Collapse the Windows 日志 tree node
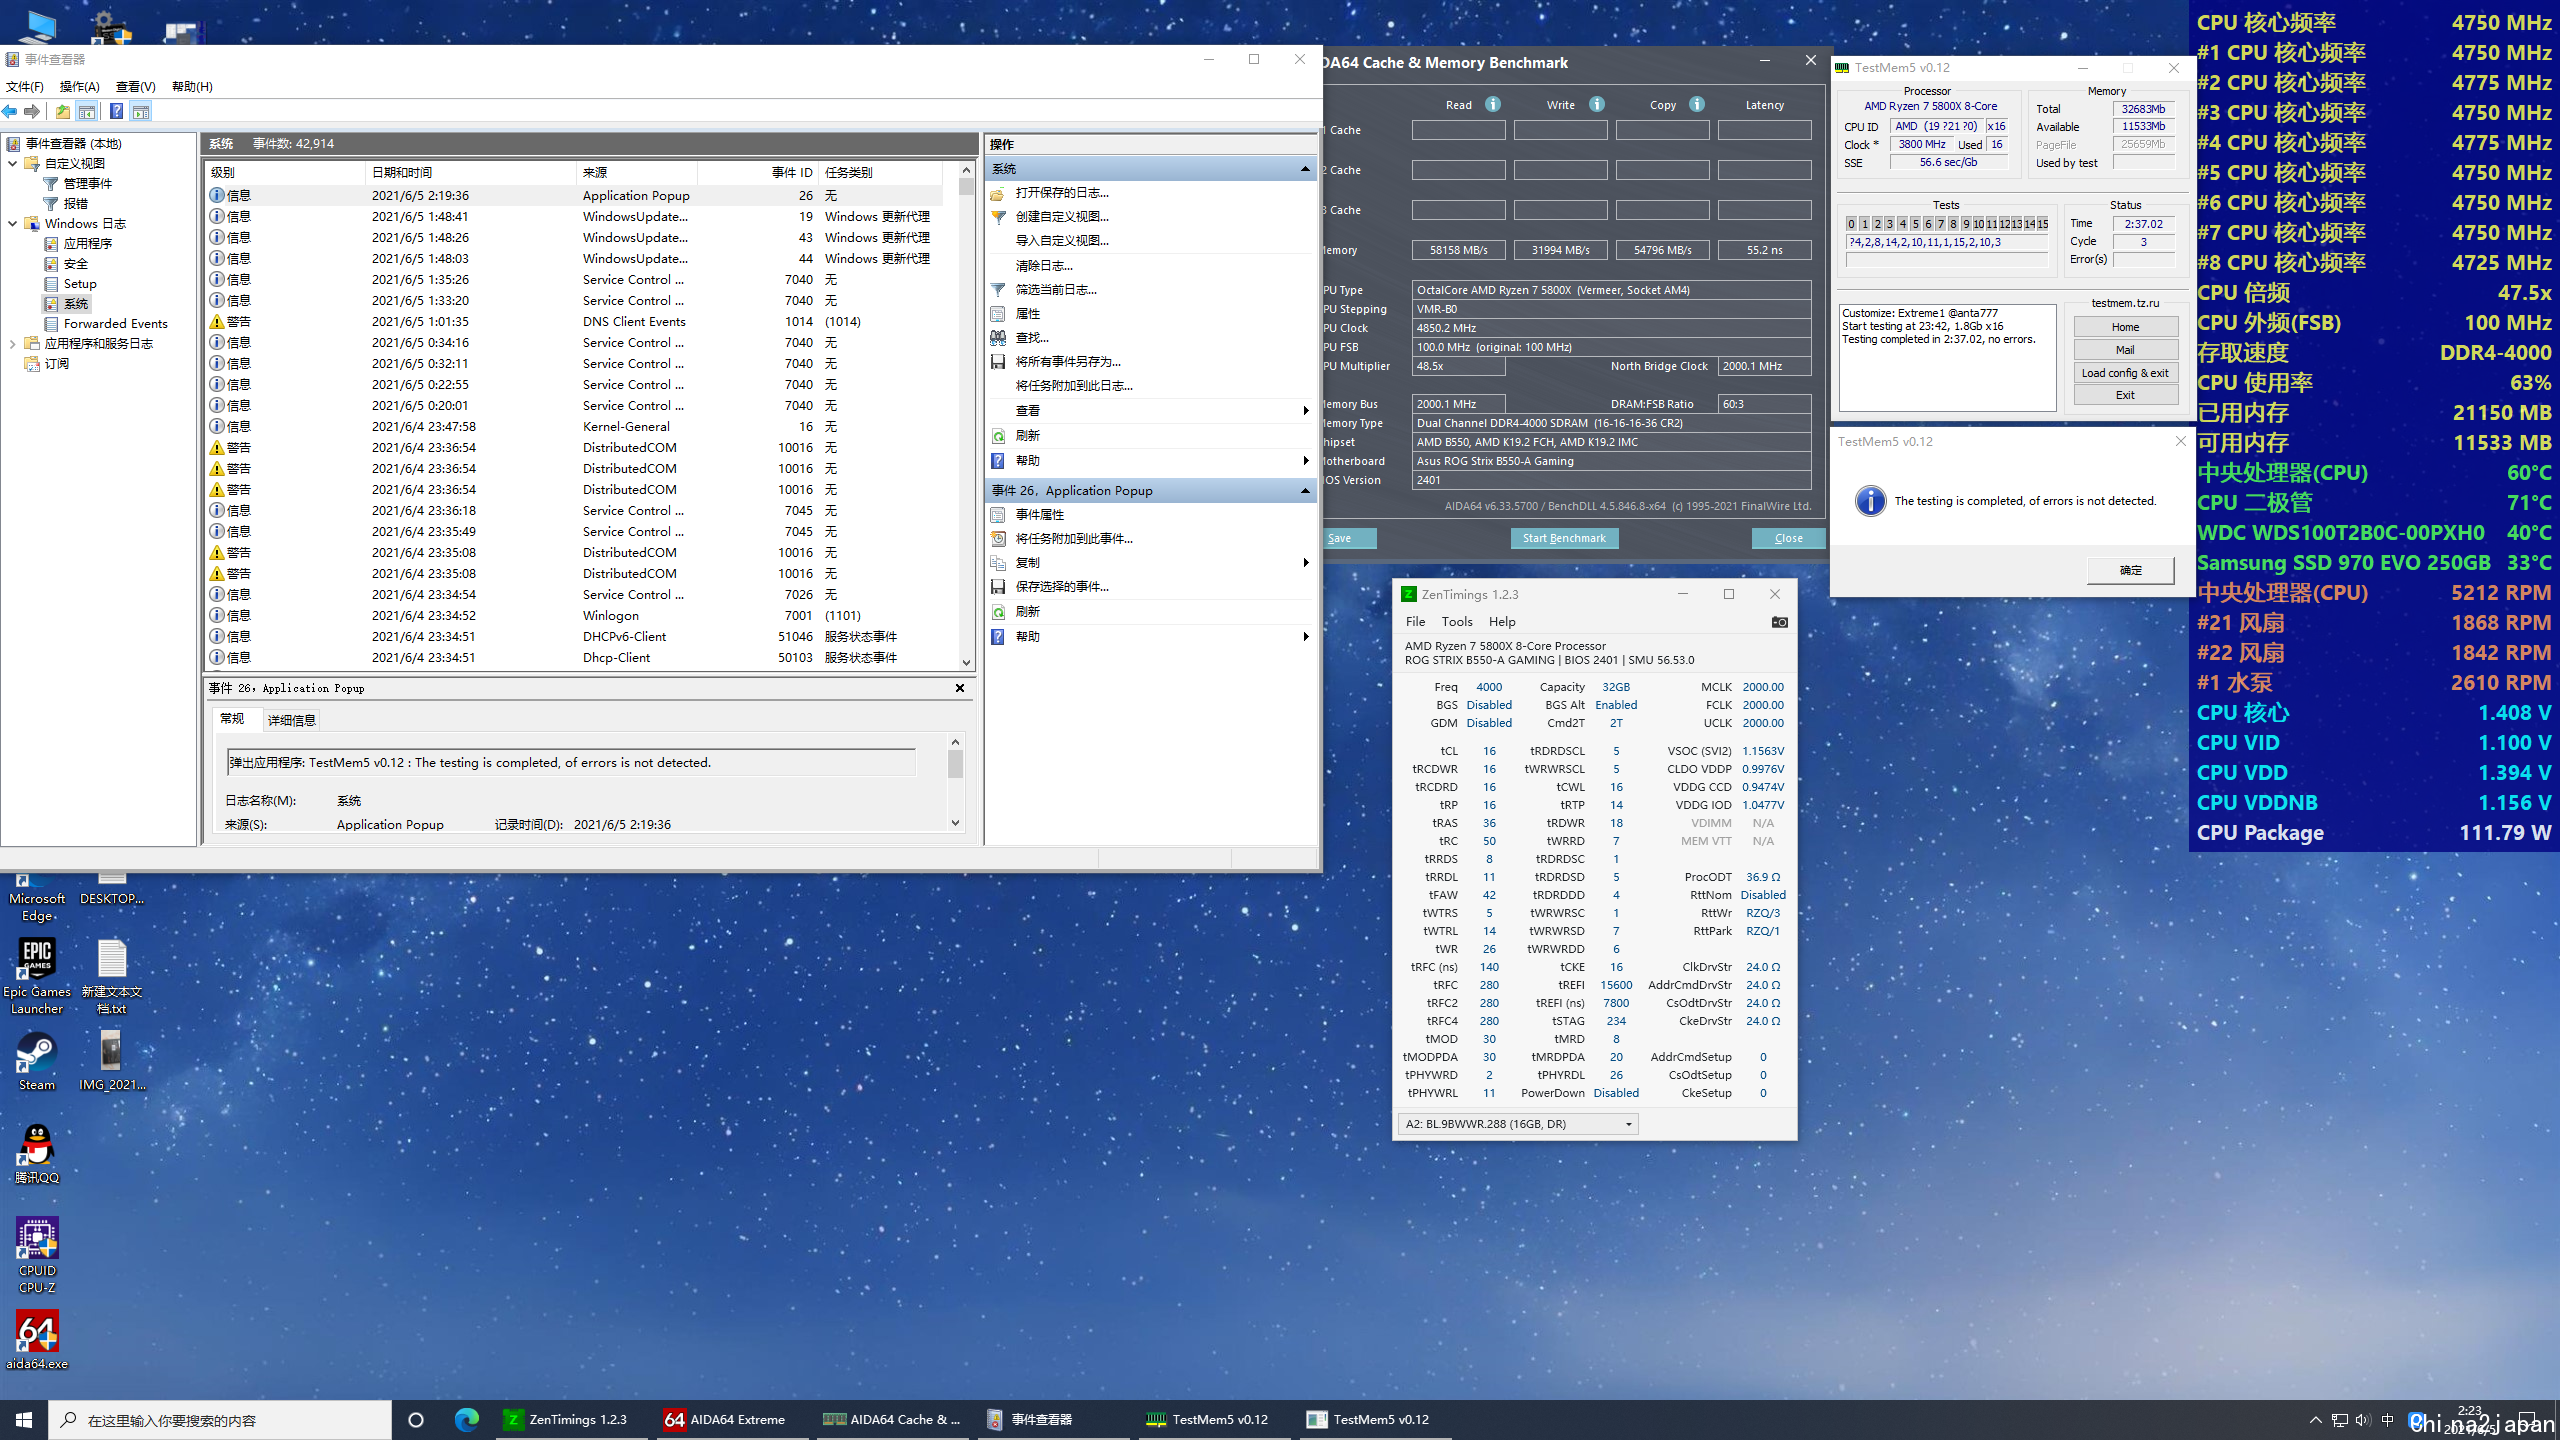 coord(12,224)
